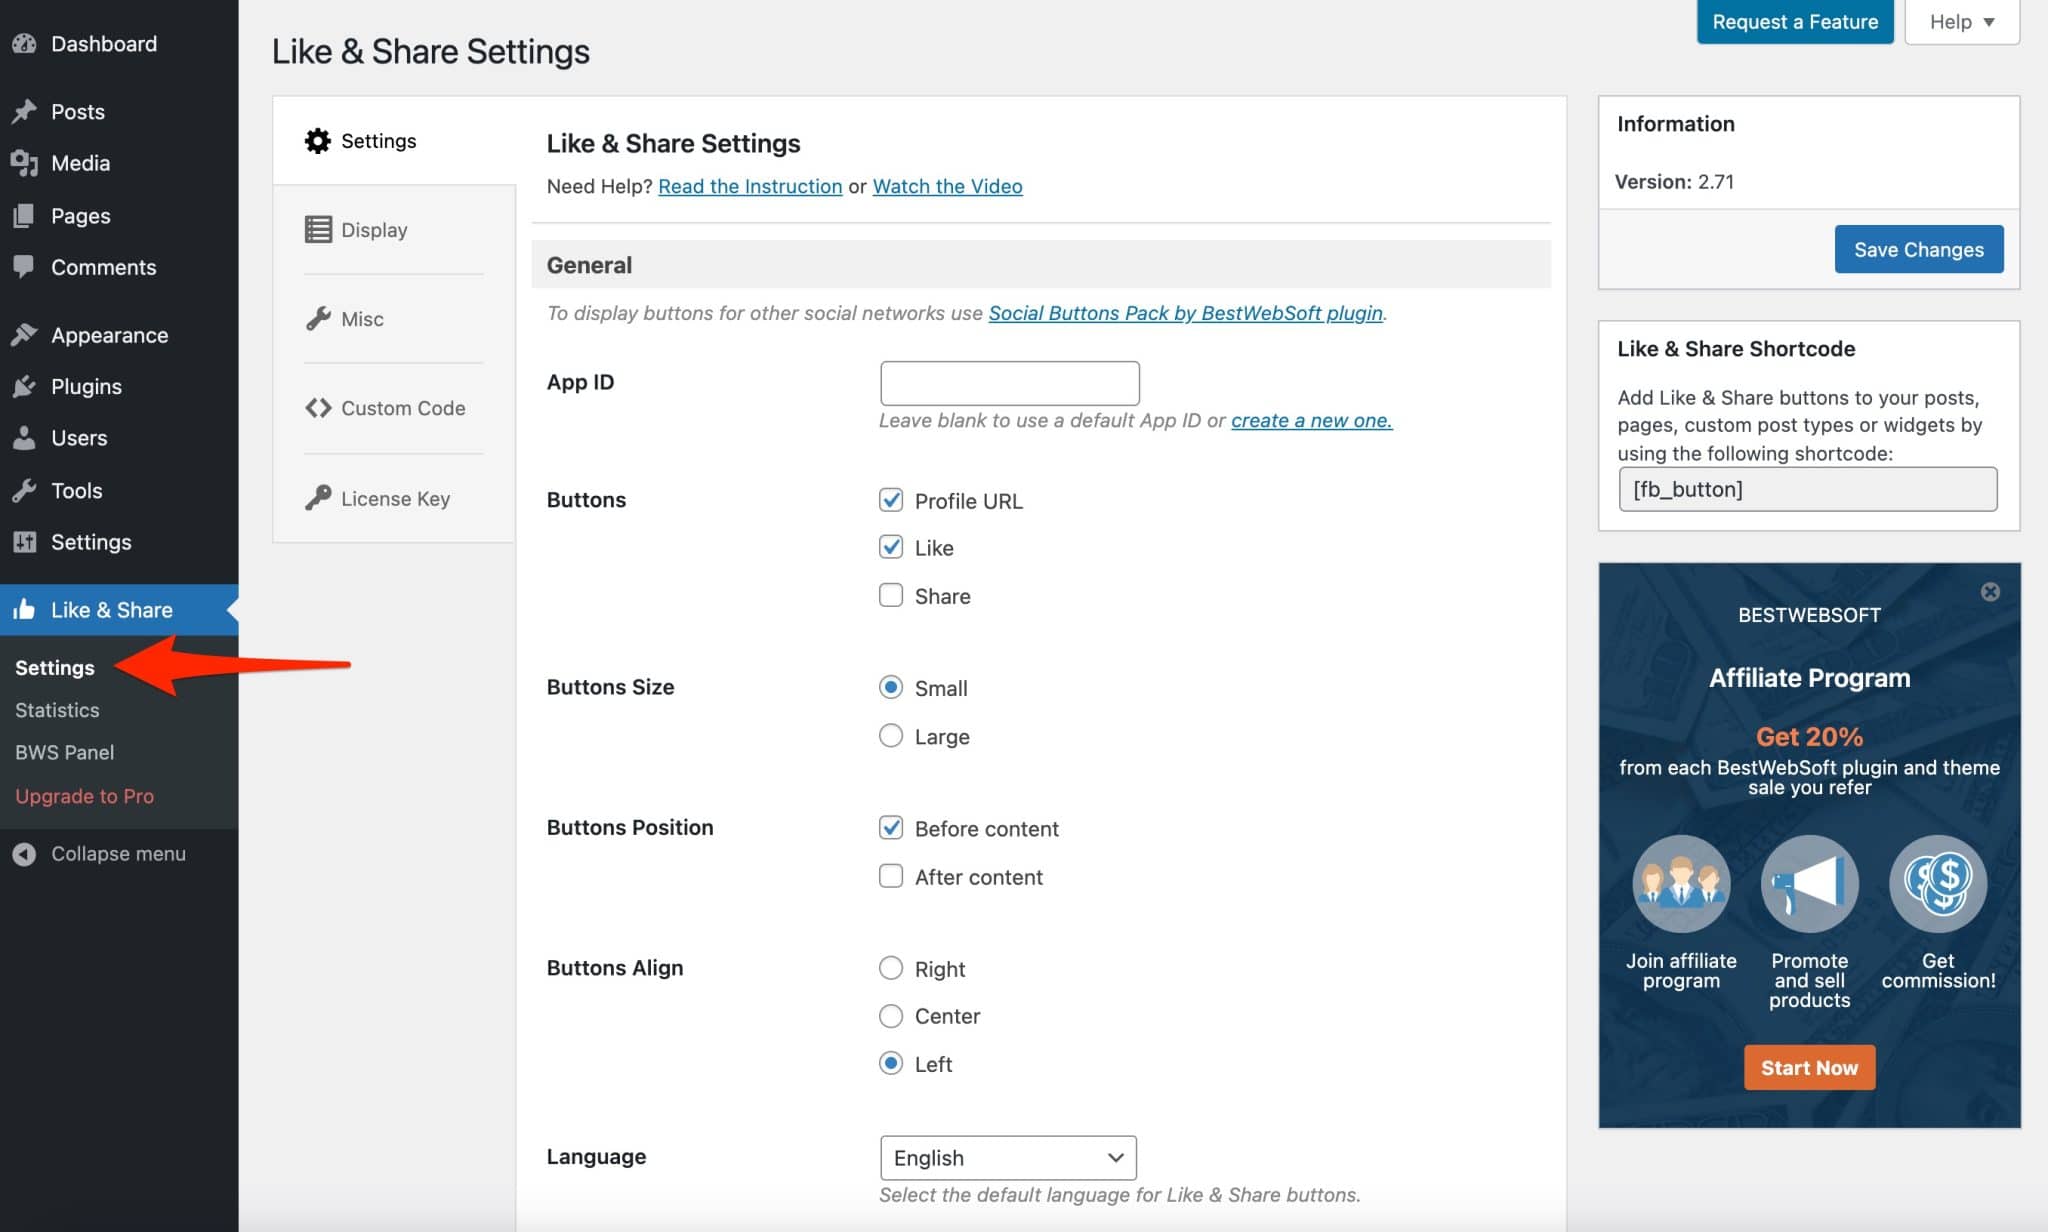2048x1232 pixels.
Task: Click the Collapse menu arrow icon
Action: coord(24,854)
